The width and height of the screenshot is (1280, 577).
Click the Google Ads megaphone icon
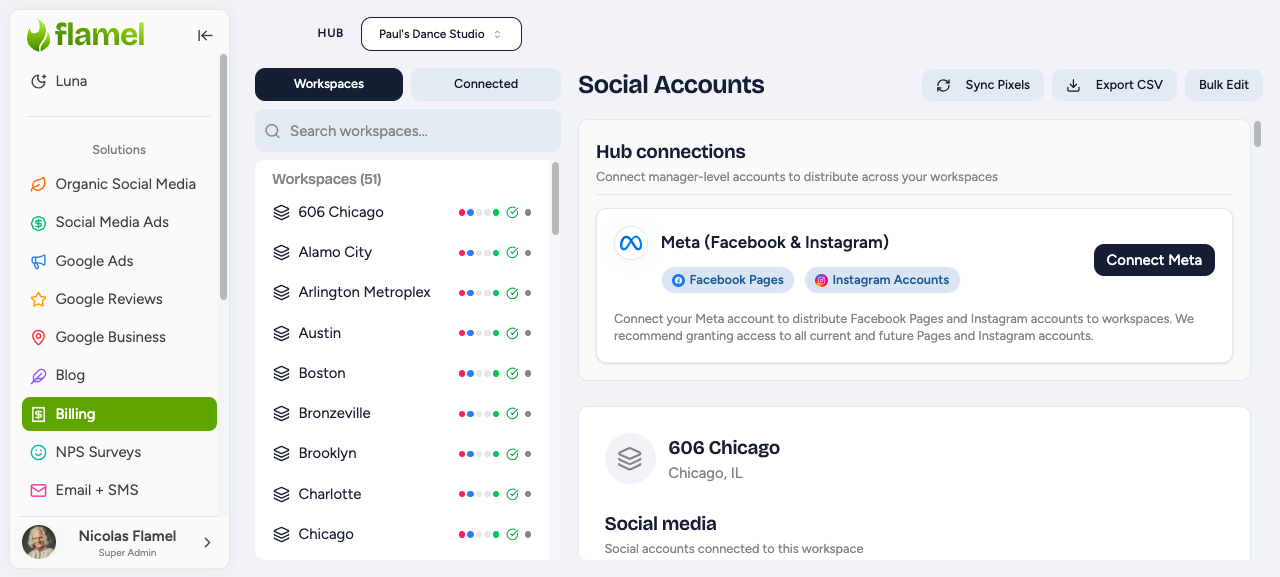click(x=38, y=261)
